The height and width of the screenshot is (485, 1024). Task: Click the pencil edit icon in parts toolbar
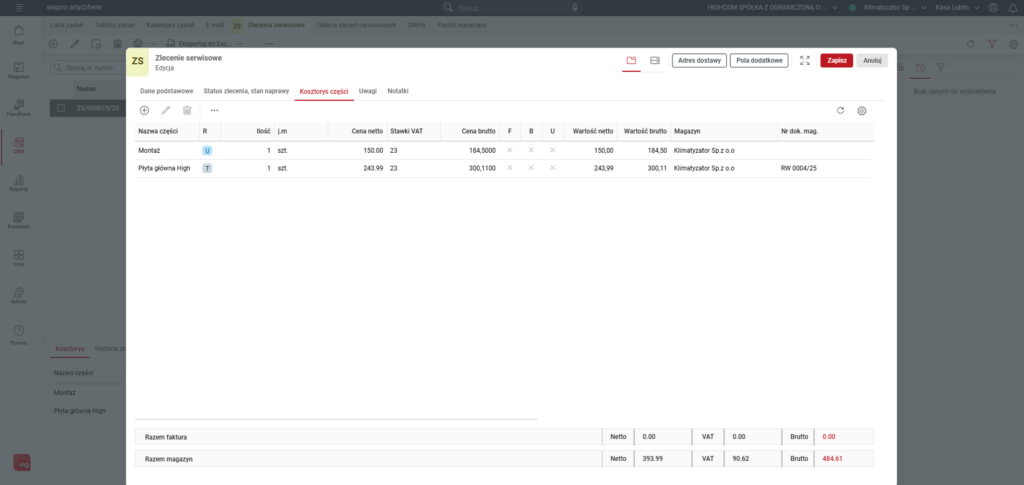(166, 110)
